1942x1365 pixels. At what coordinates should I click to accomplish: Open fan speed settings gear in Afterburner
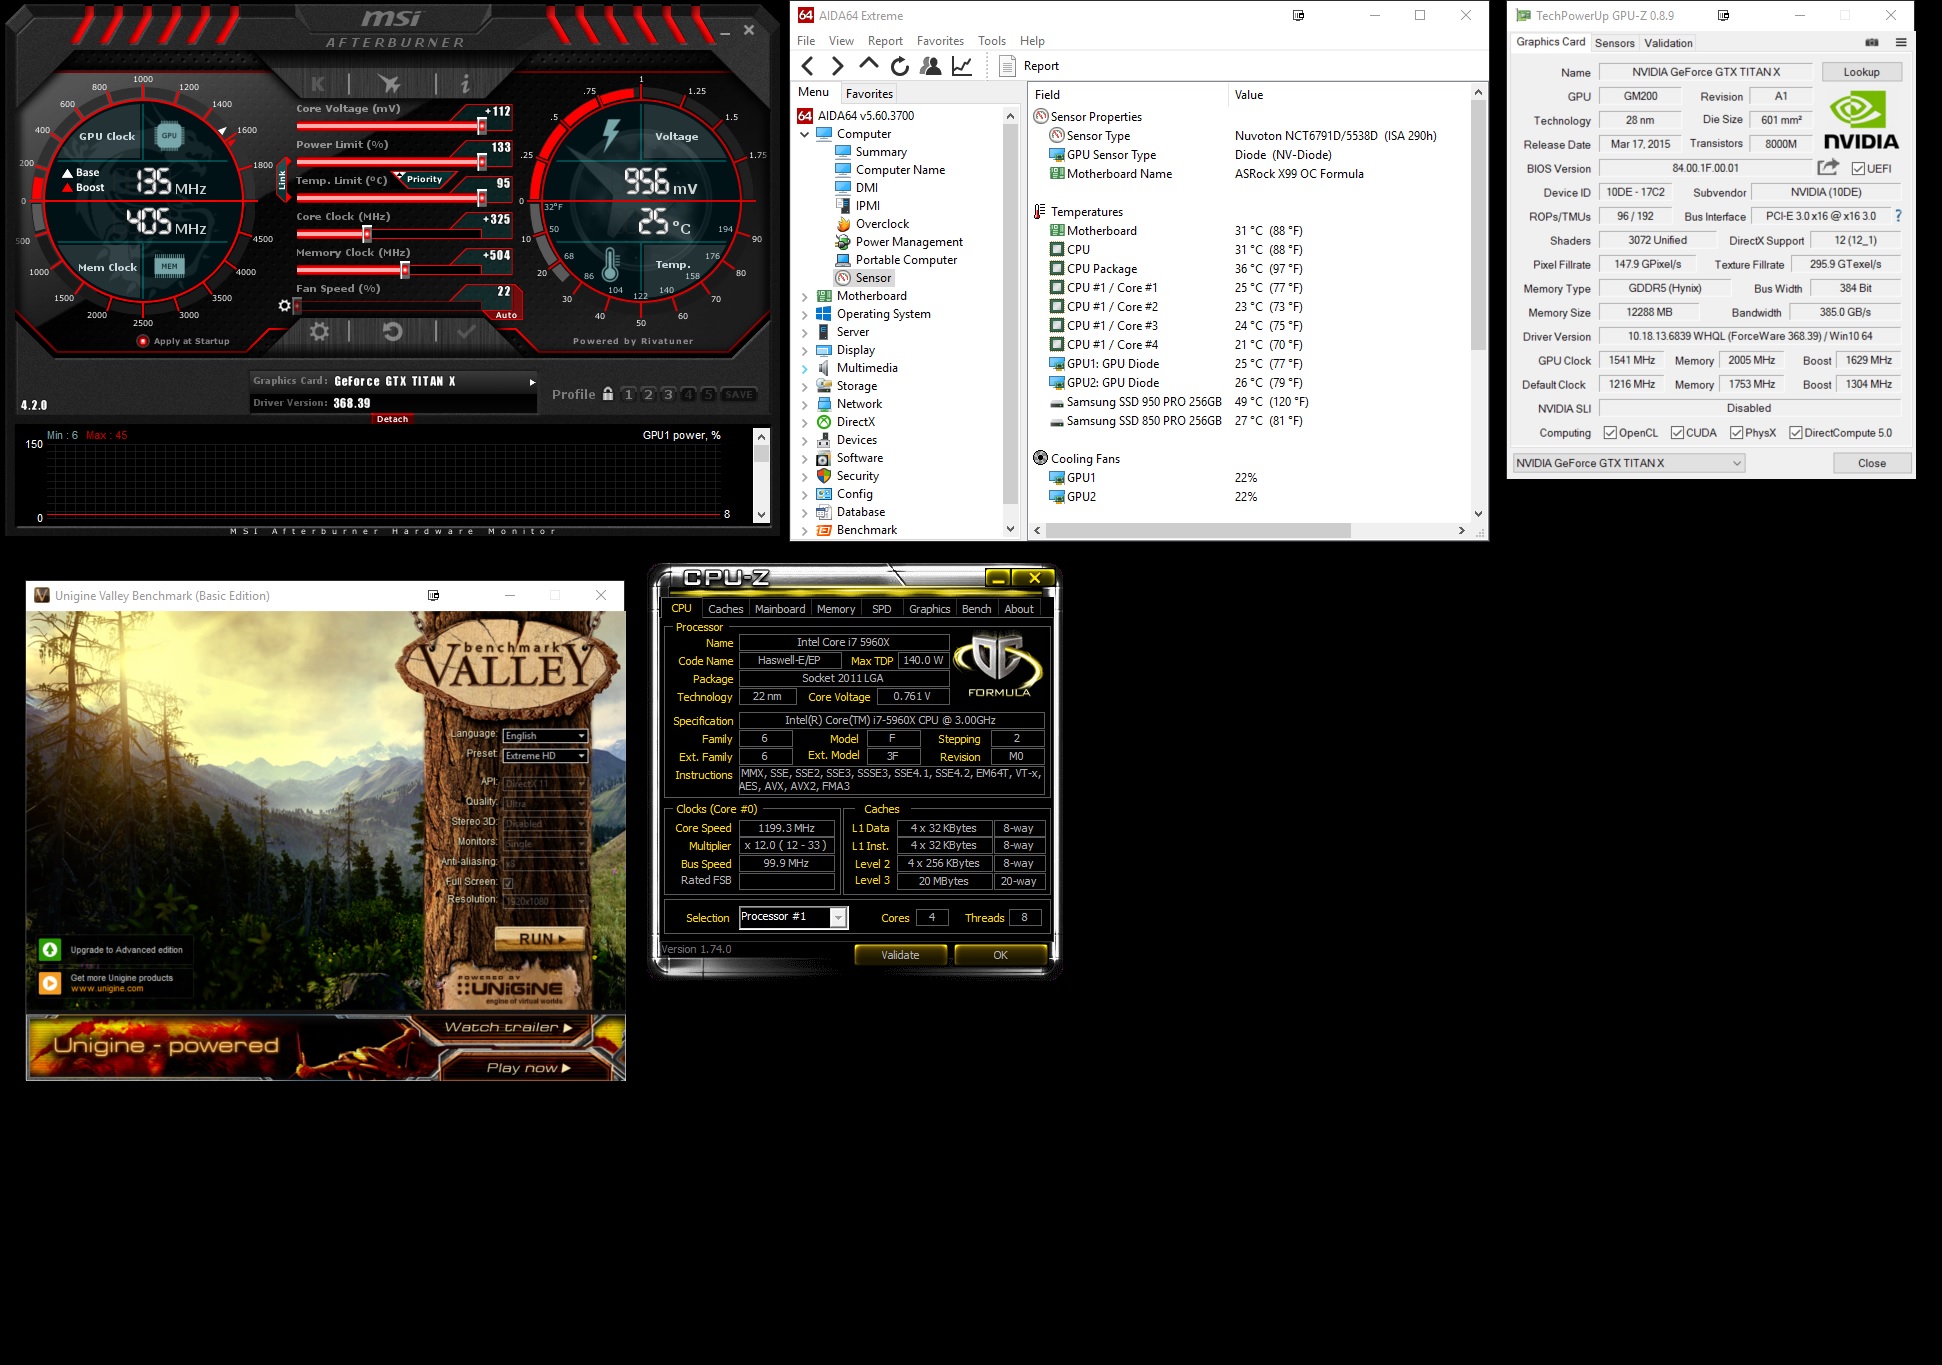click(284, 305)
